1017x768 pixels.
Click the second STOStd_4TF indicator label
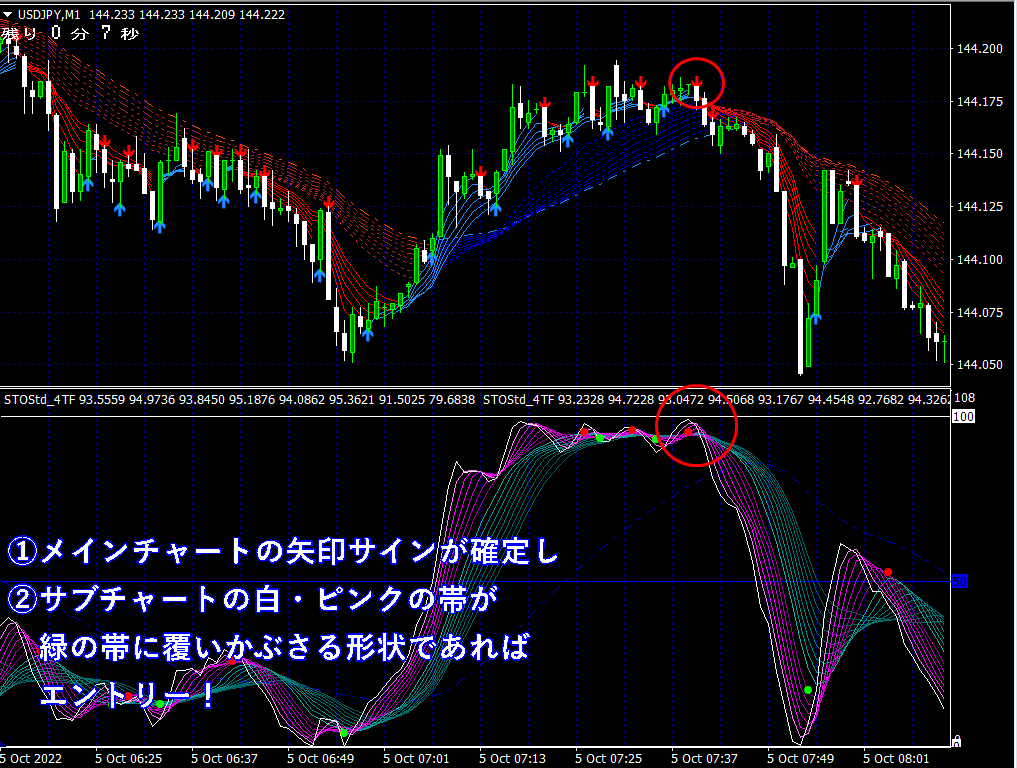[518, 400]
